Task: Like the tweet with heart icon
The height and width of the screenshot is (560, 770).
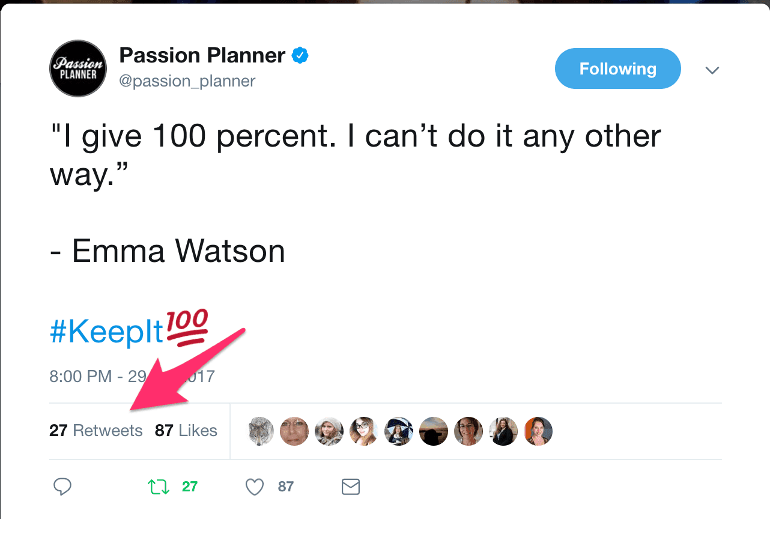Action: [x=255, y=487]
